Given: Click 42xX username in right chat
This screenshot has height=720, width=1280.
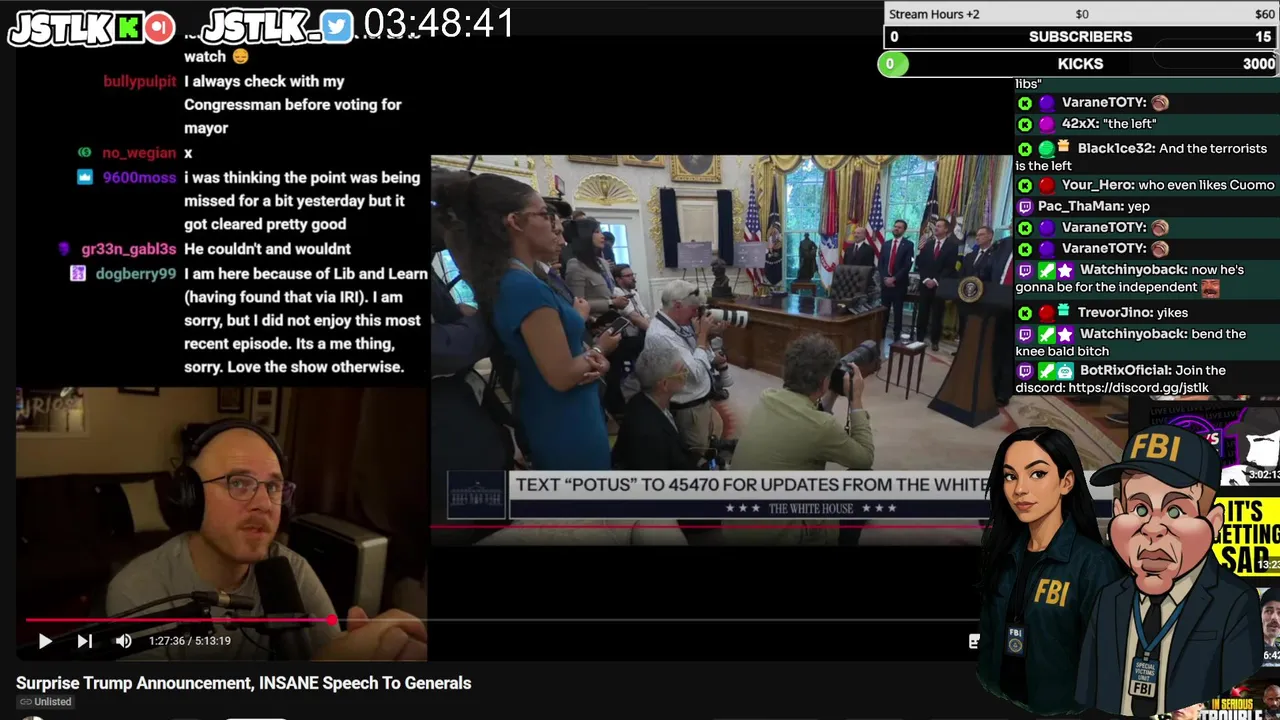Looking at the screenshot, I should coord(1080,124).
